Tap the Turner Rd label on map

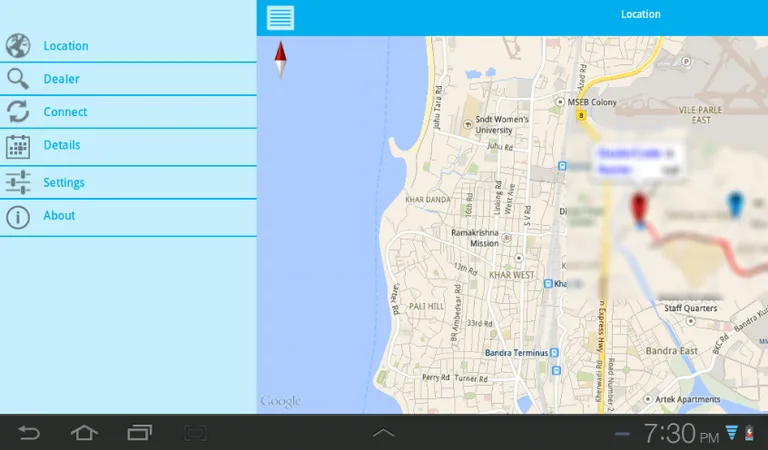point(471,378)
